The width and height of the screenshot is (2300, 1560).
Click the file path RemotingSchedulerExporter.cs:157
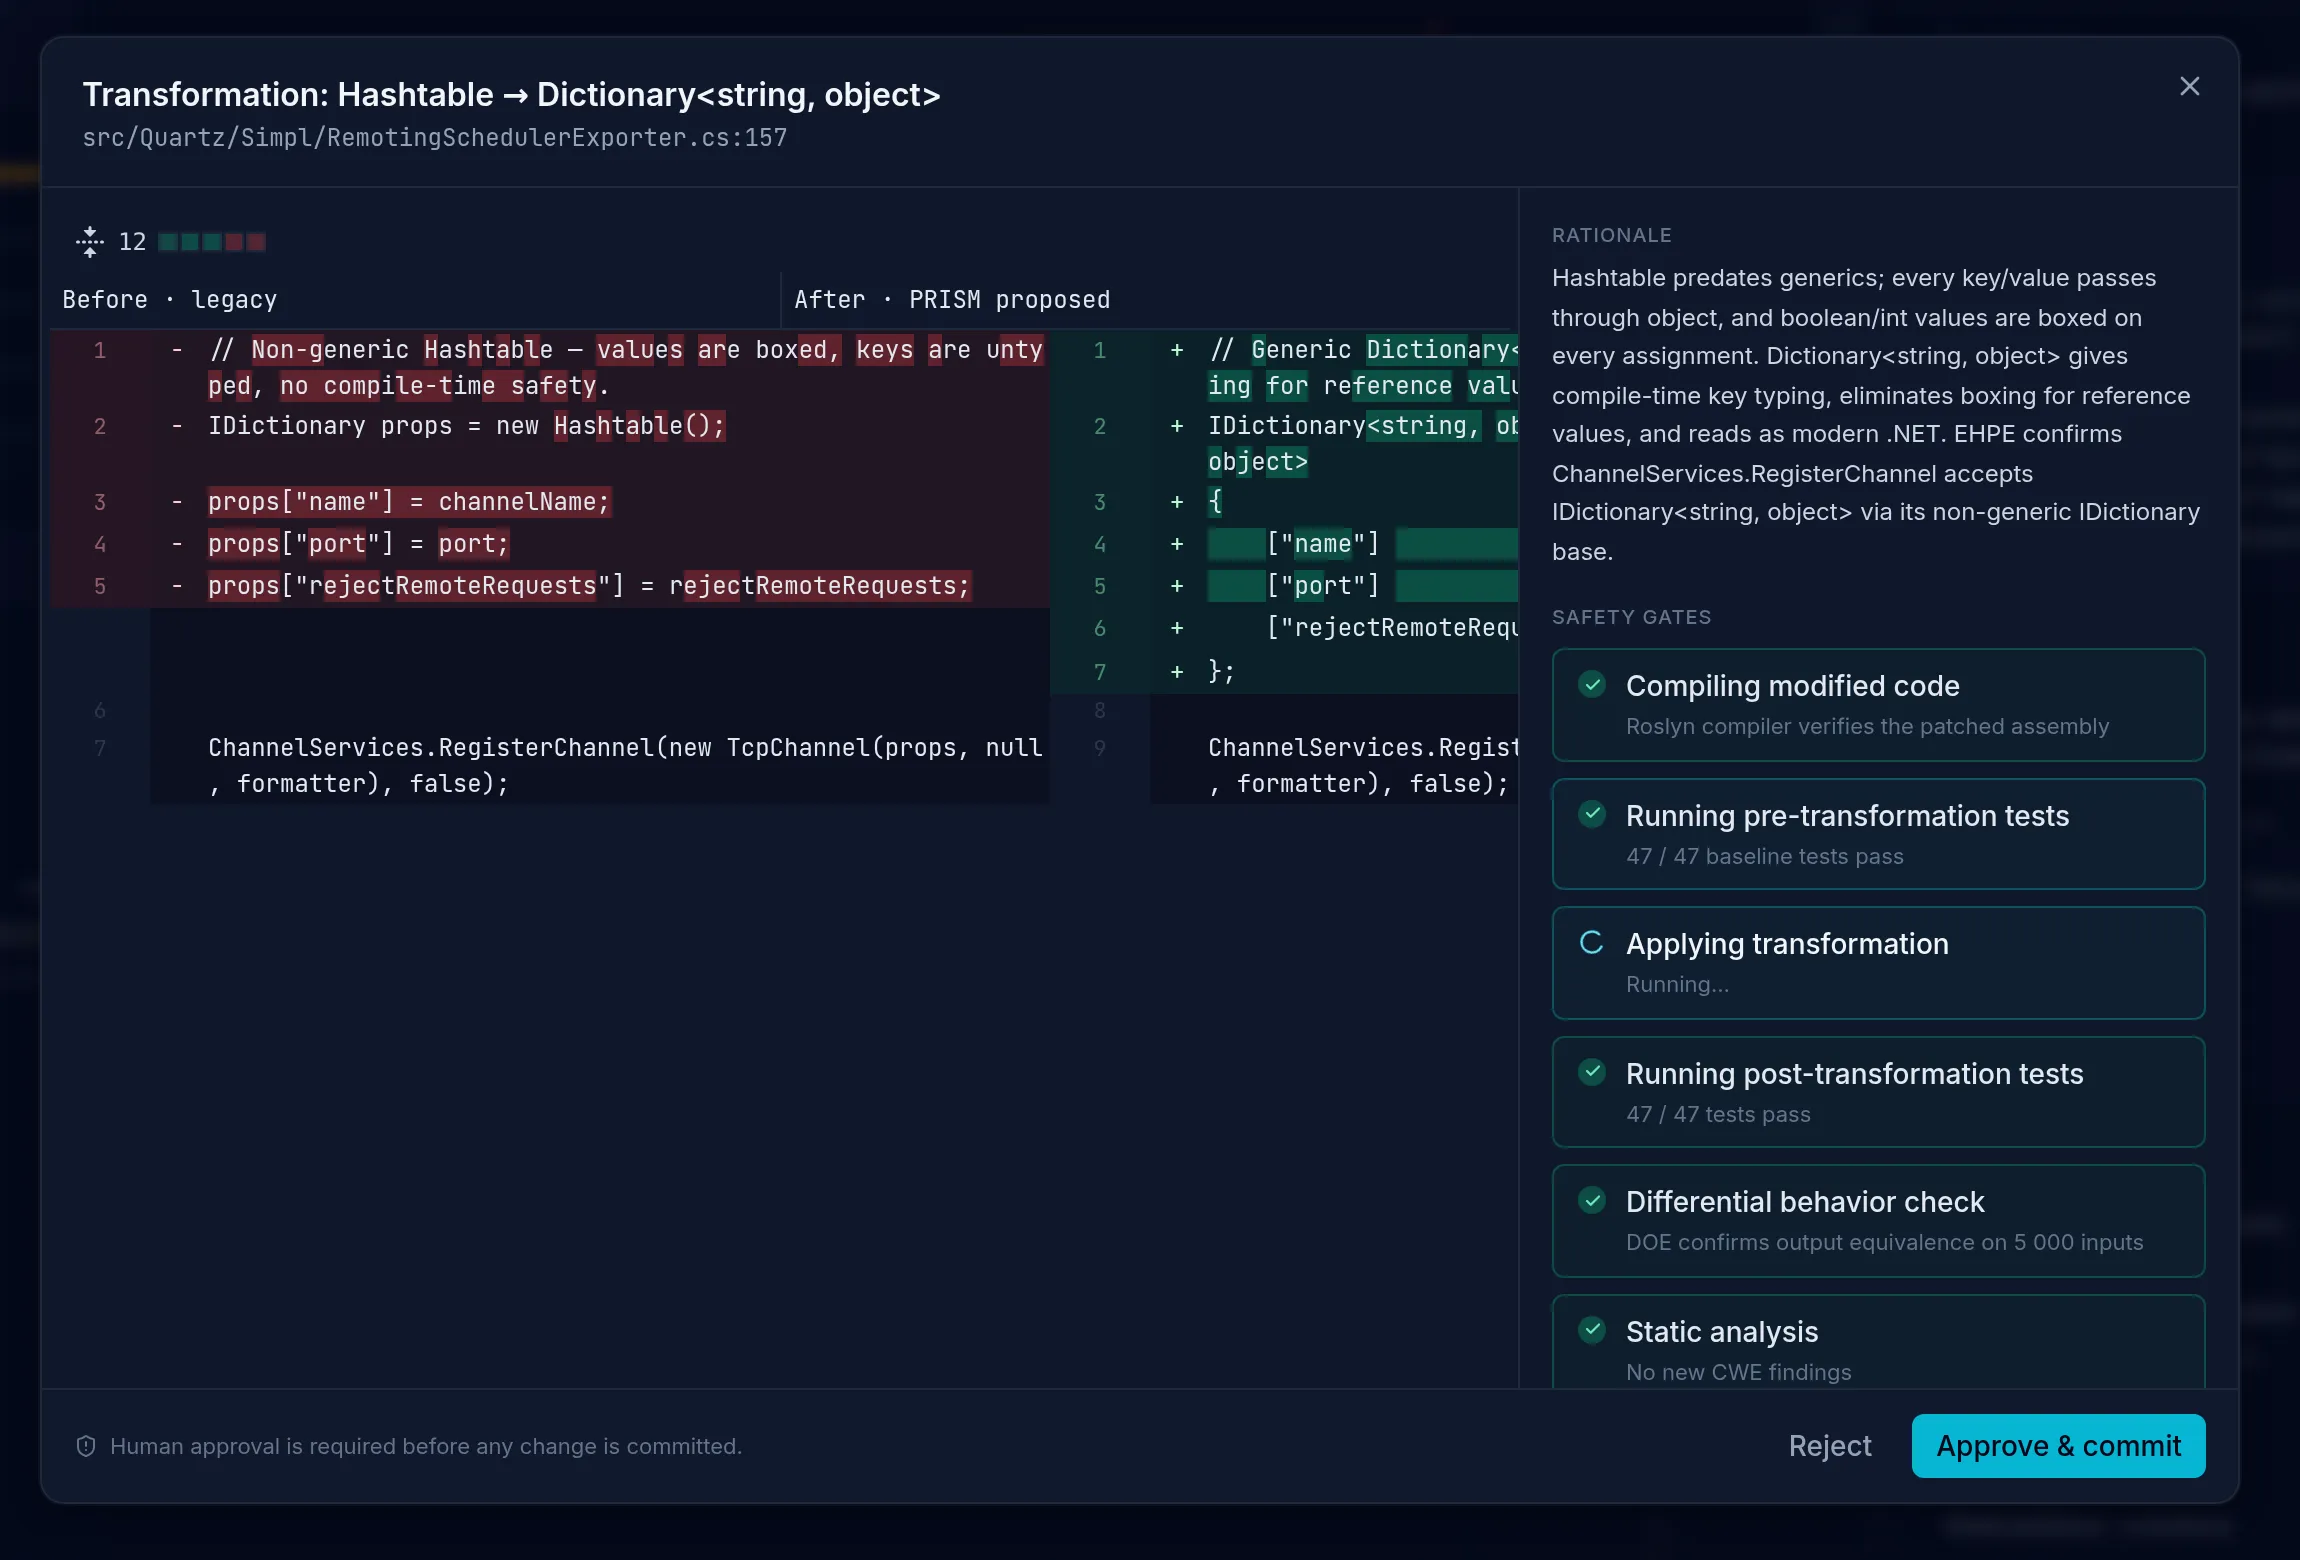435,138
